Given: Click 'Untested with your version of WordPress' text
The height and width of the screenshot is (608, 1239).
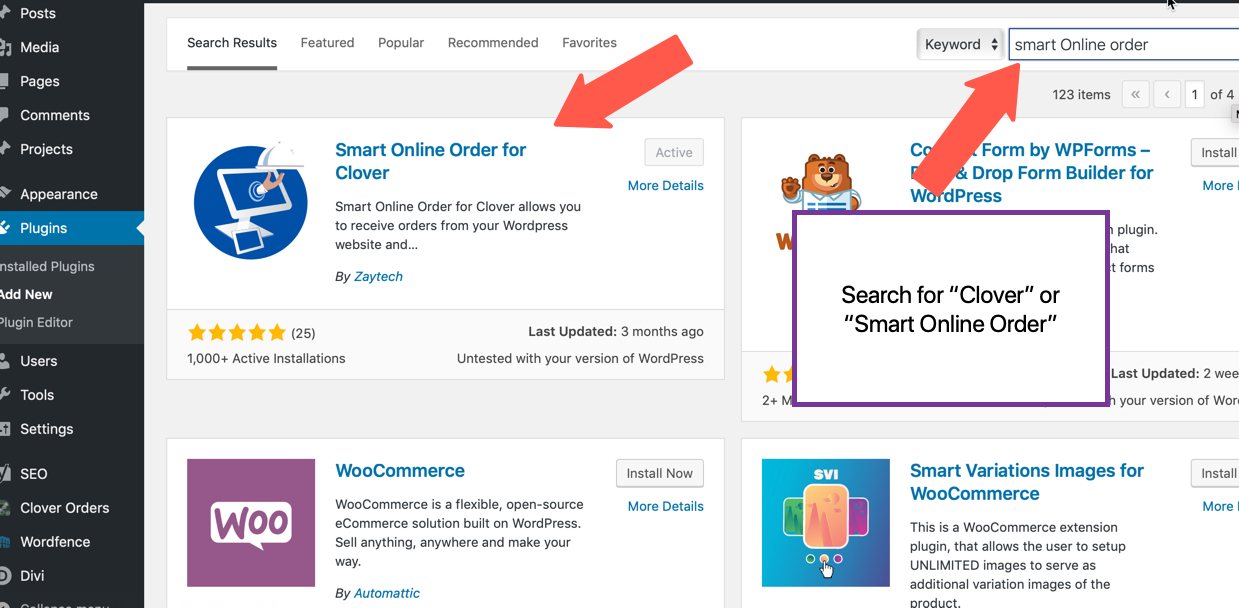Looking at the screenshot, I should [580, 358].
